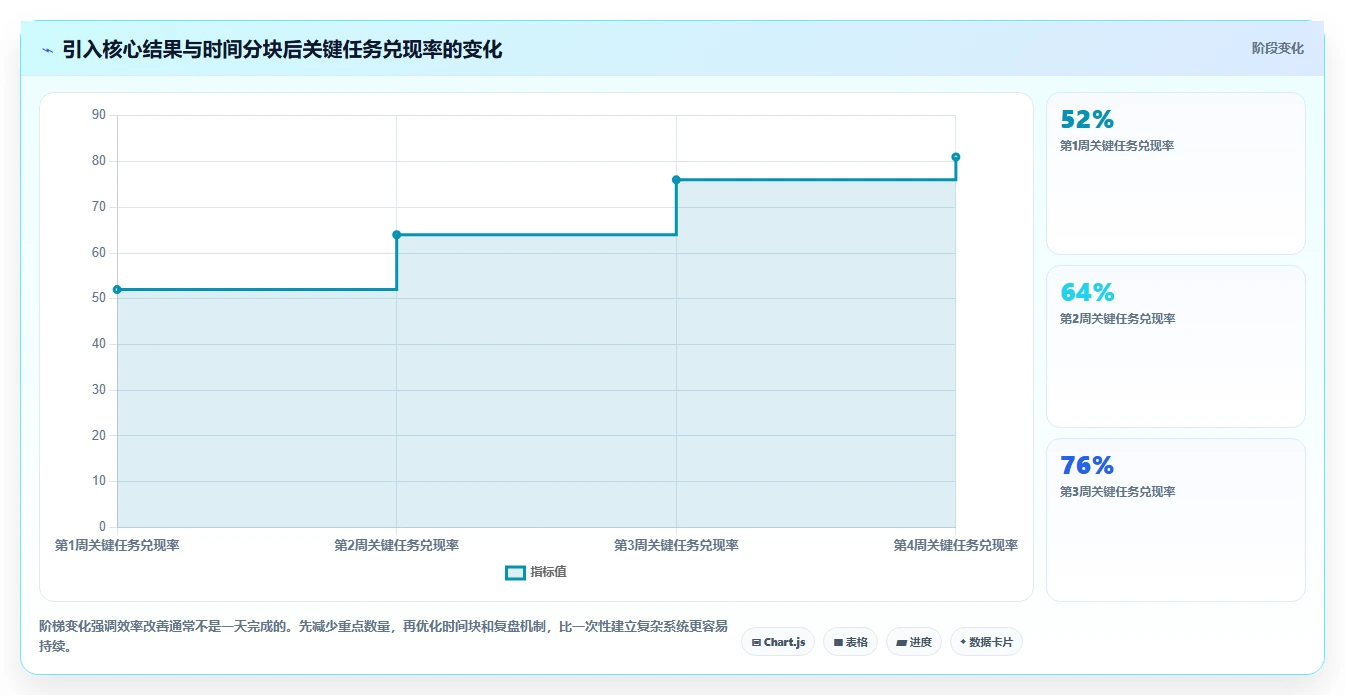This screenshot has height=695, width=1345.
Task: Click the 52% data card value
Action: [1087, 120]
